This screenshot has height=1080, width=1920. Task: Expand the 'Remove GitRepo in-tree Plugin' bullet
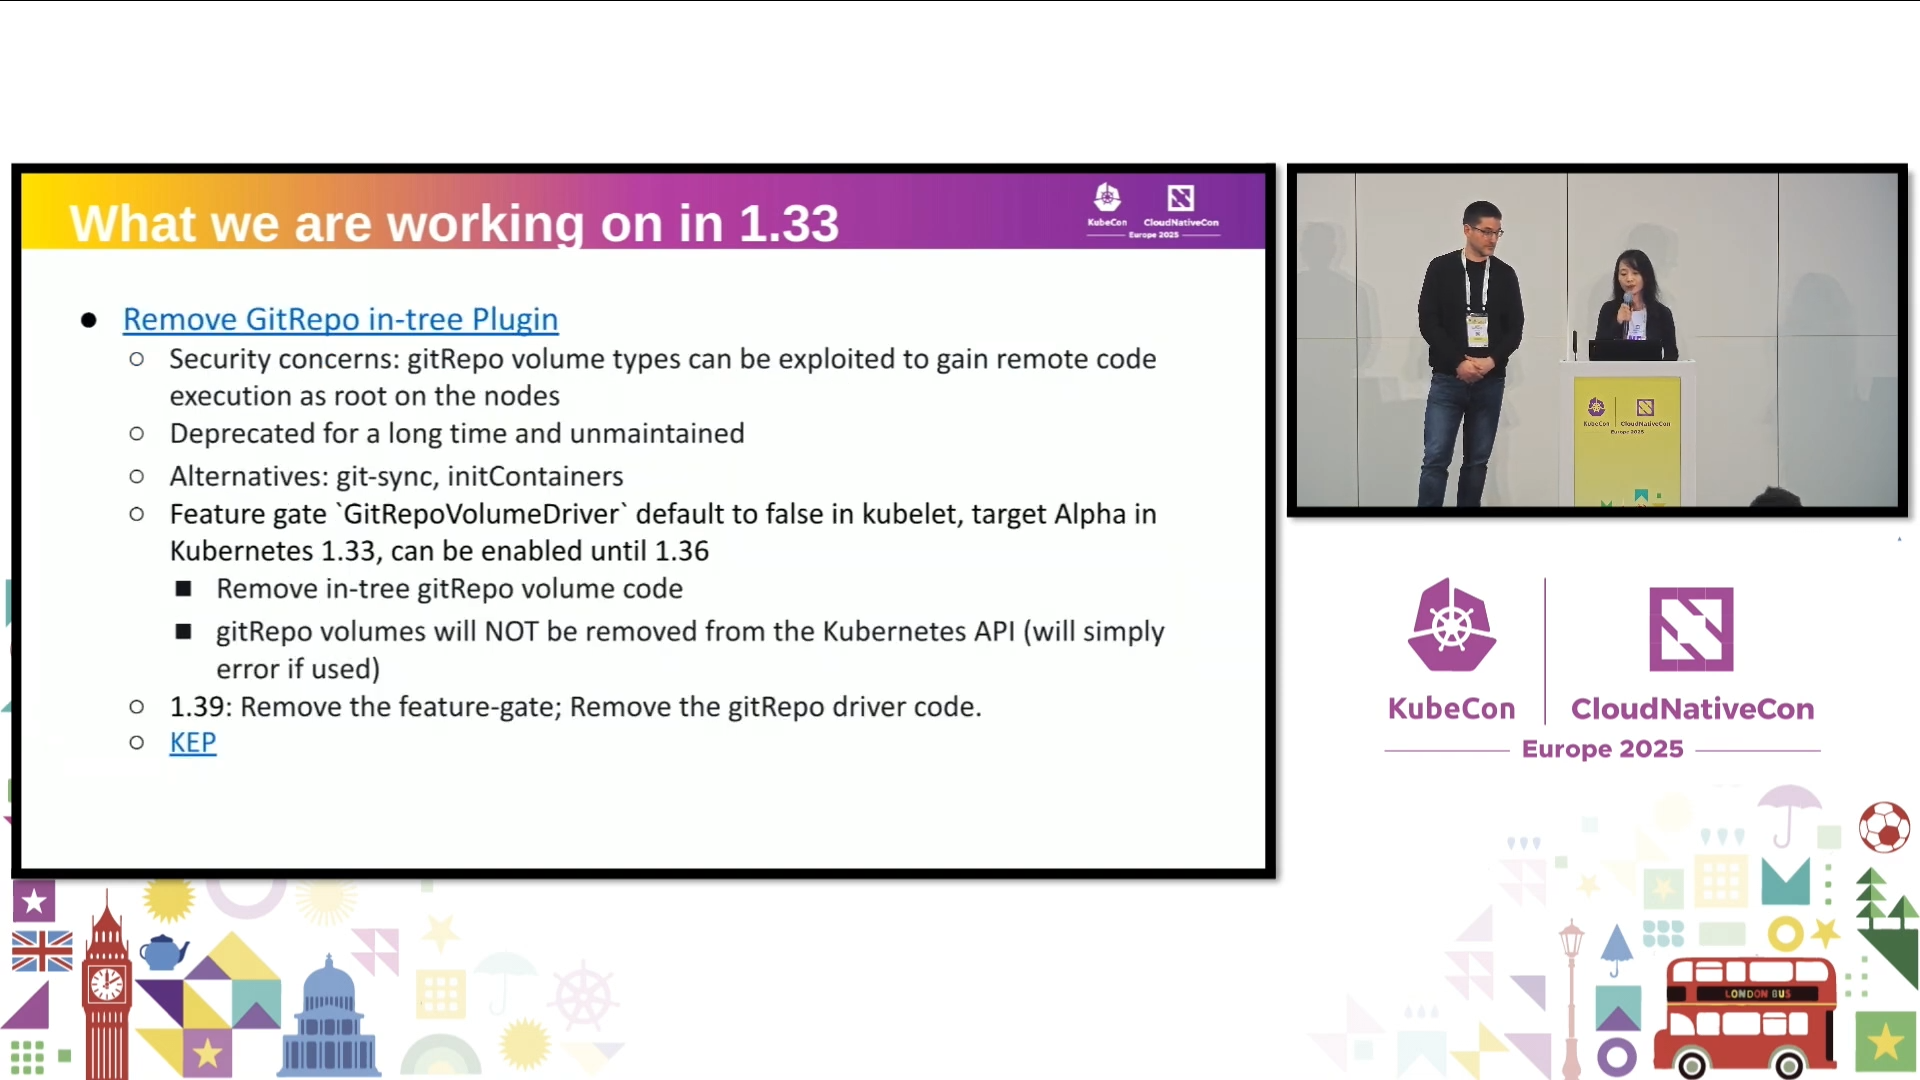(88, 320)
